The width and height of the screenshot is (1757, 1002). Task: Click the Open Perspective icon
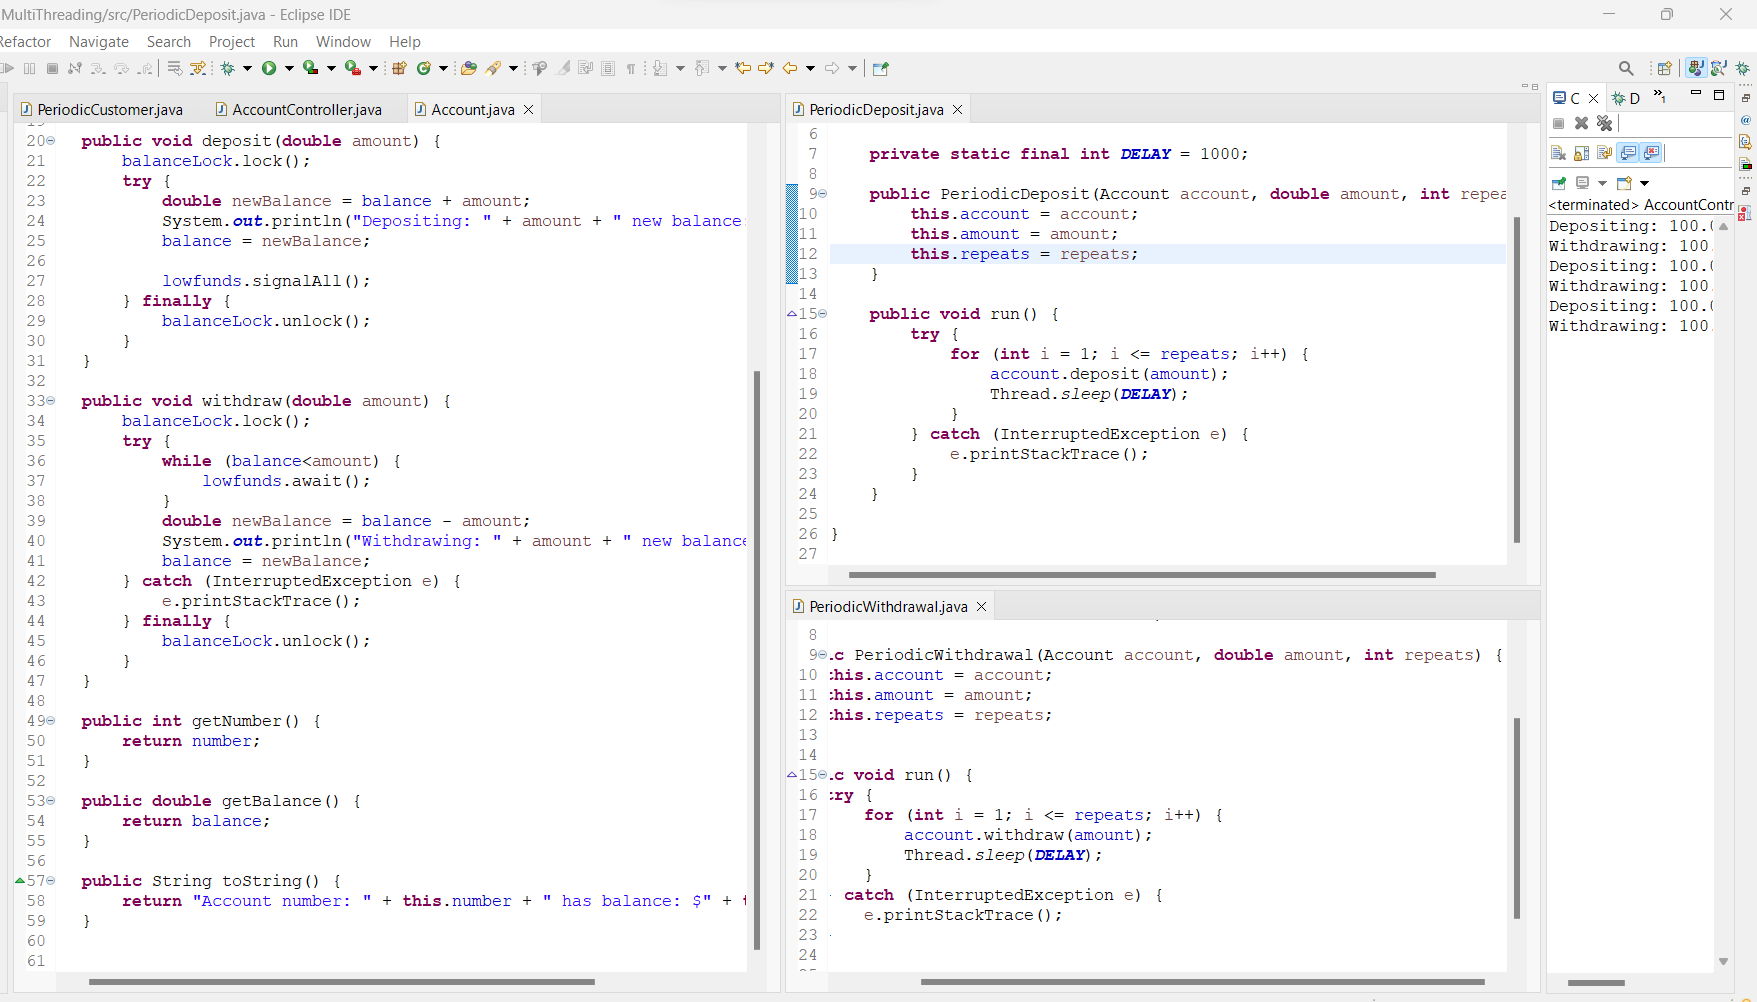point(1665,68)
